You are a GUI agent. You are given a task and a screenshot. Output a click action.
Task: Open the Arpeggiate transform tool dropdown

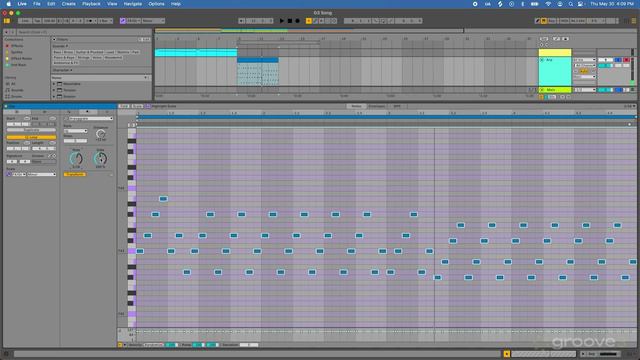tap(90, 118)
